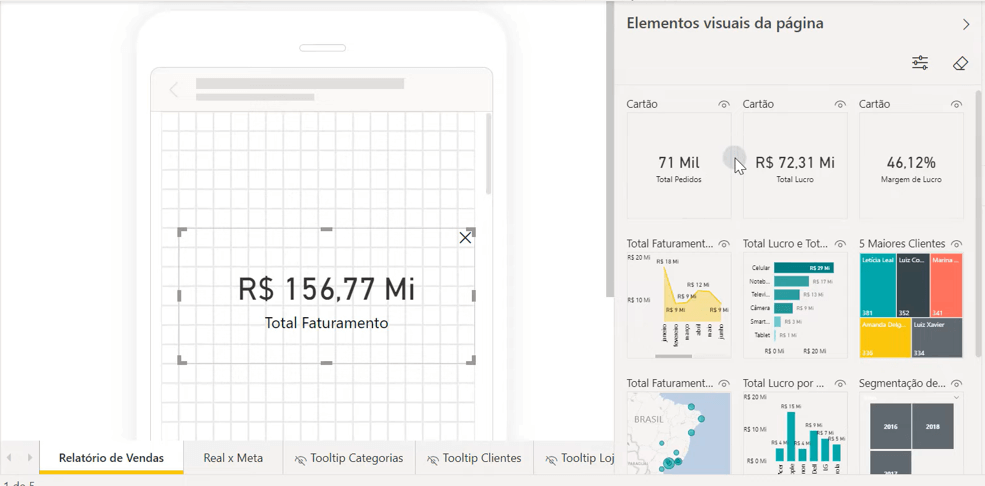
Task: Select the 5 Maiores Clientes treemap thumbnail
Action: coord(912,305)
